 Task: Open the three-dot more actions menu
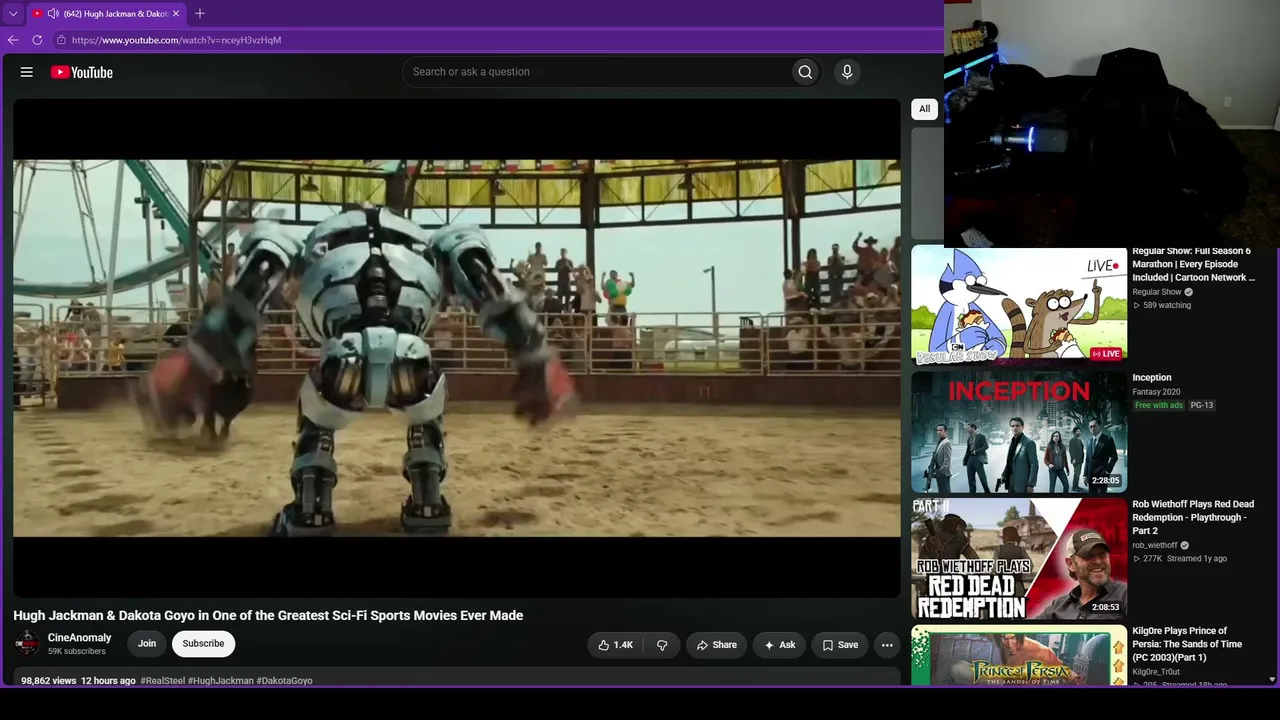pyautogui.click(x=887, y=645)
